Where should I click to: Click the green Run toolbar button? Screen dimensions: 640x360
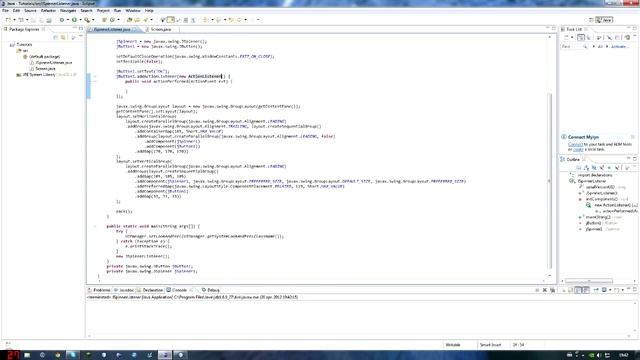(74, 20)
